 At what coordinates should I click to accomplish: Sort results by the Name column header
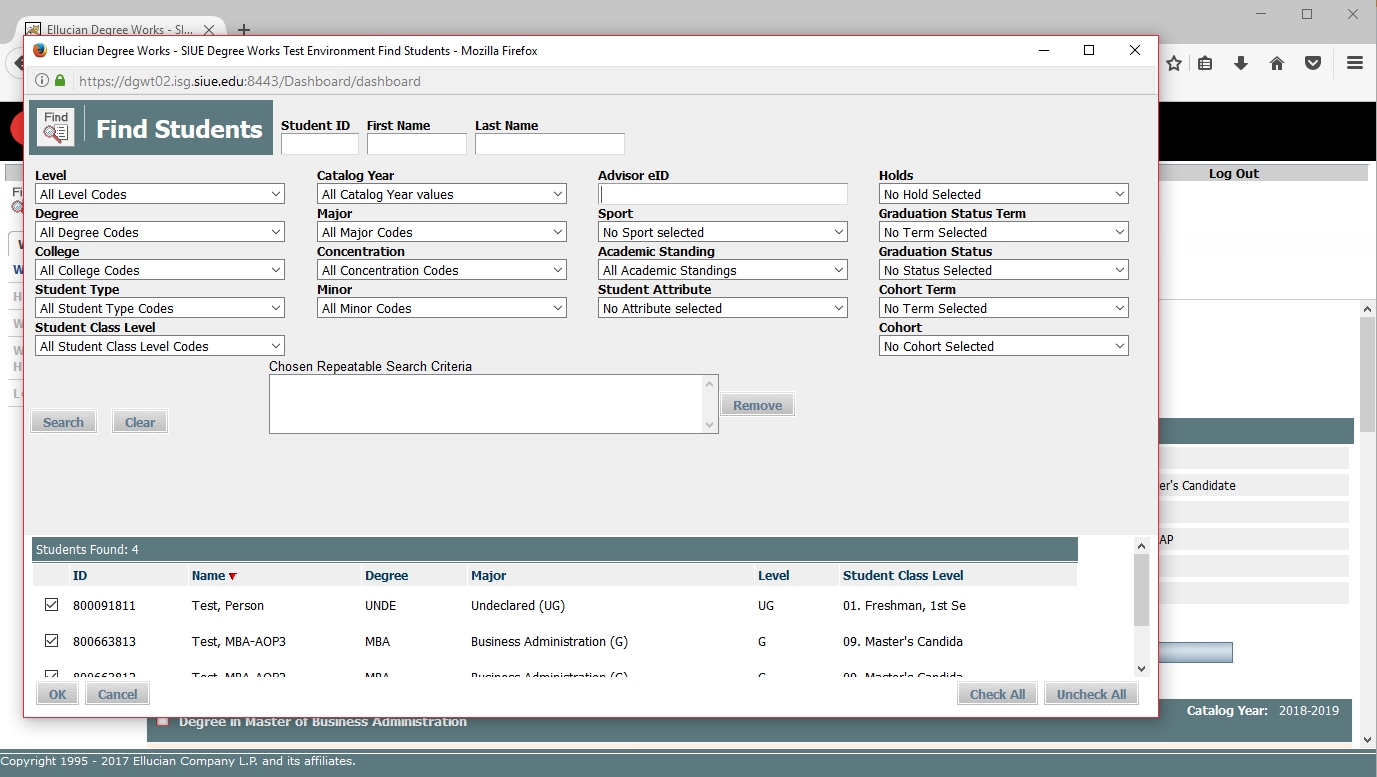coord(209,576)
